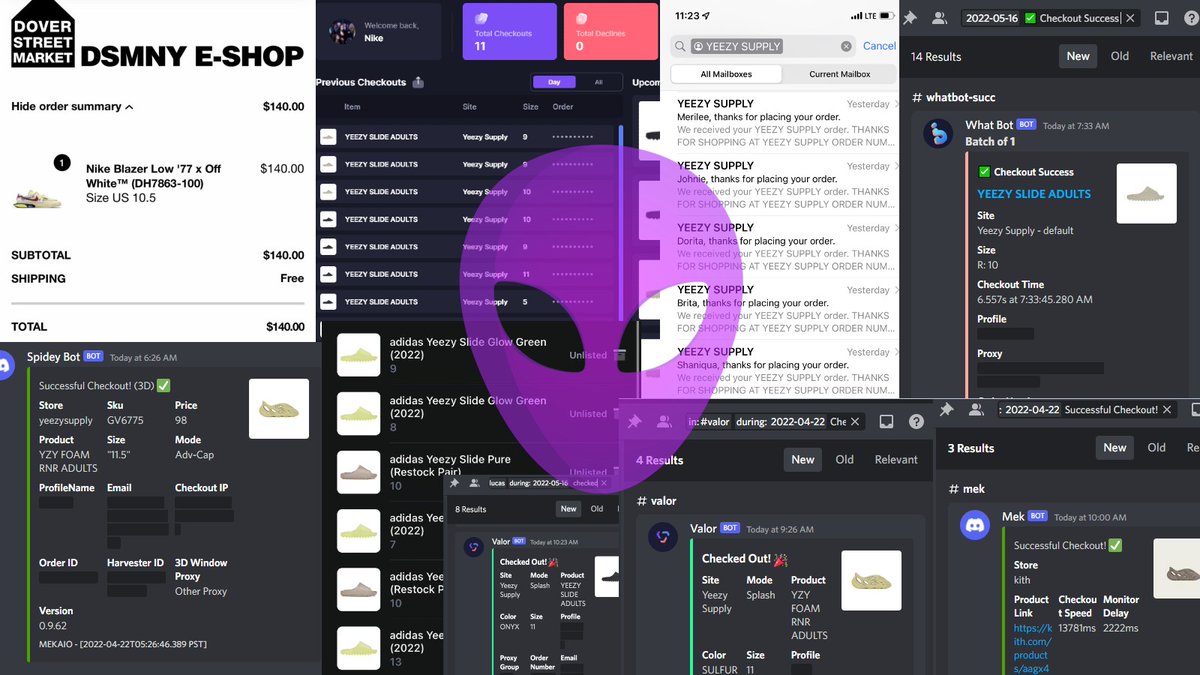The width and height of the screenshot is (1200, 675).
Task: Show member list in What Bot search window
Action: point(939,18)
